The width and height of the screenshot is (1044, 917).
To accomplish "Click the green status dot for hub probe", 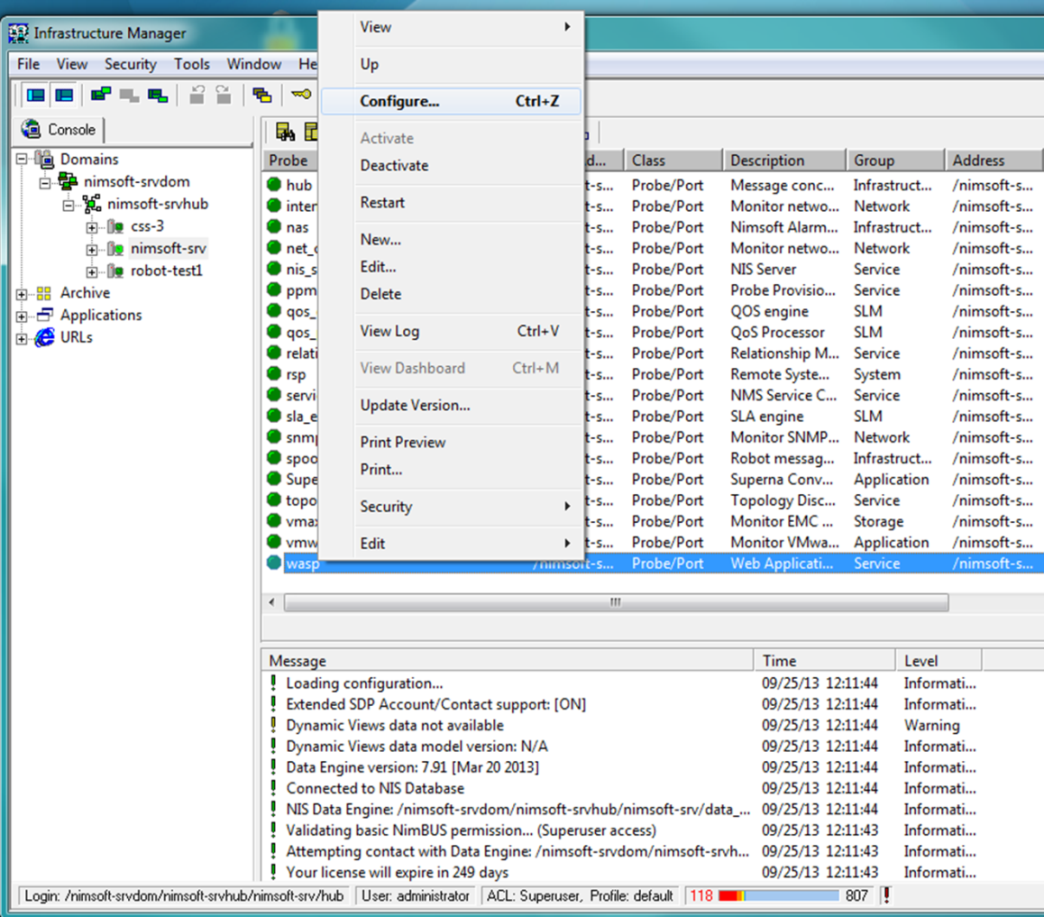I will point(274,184).
